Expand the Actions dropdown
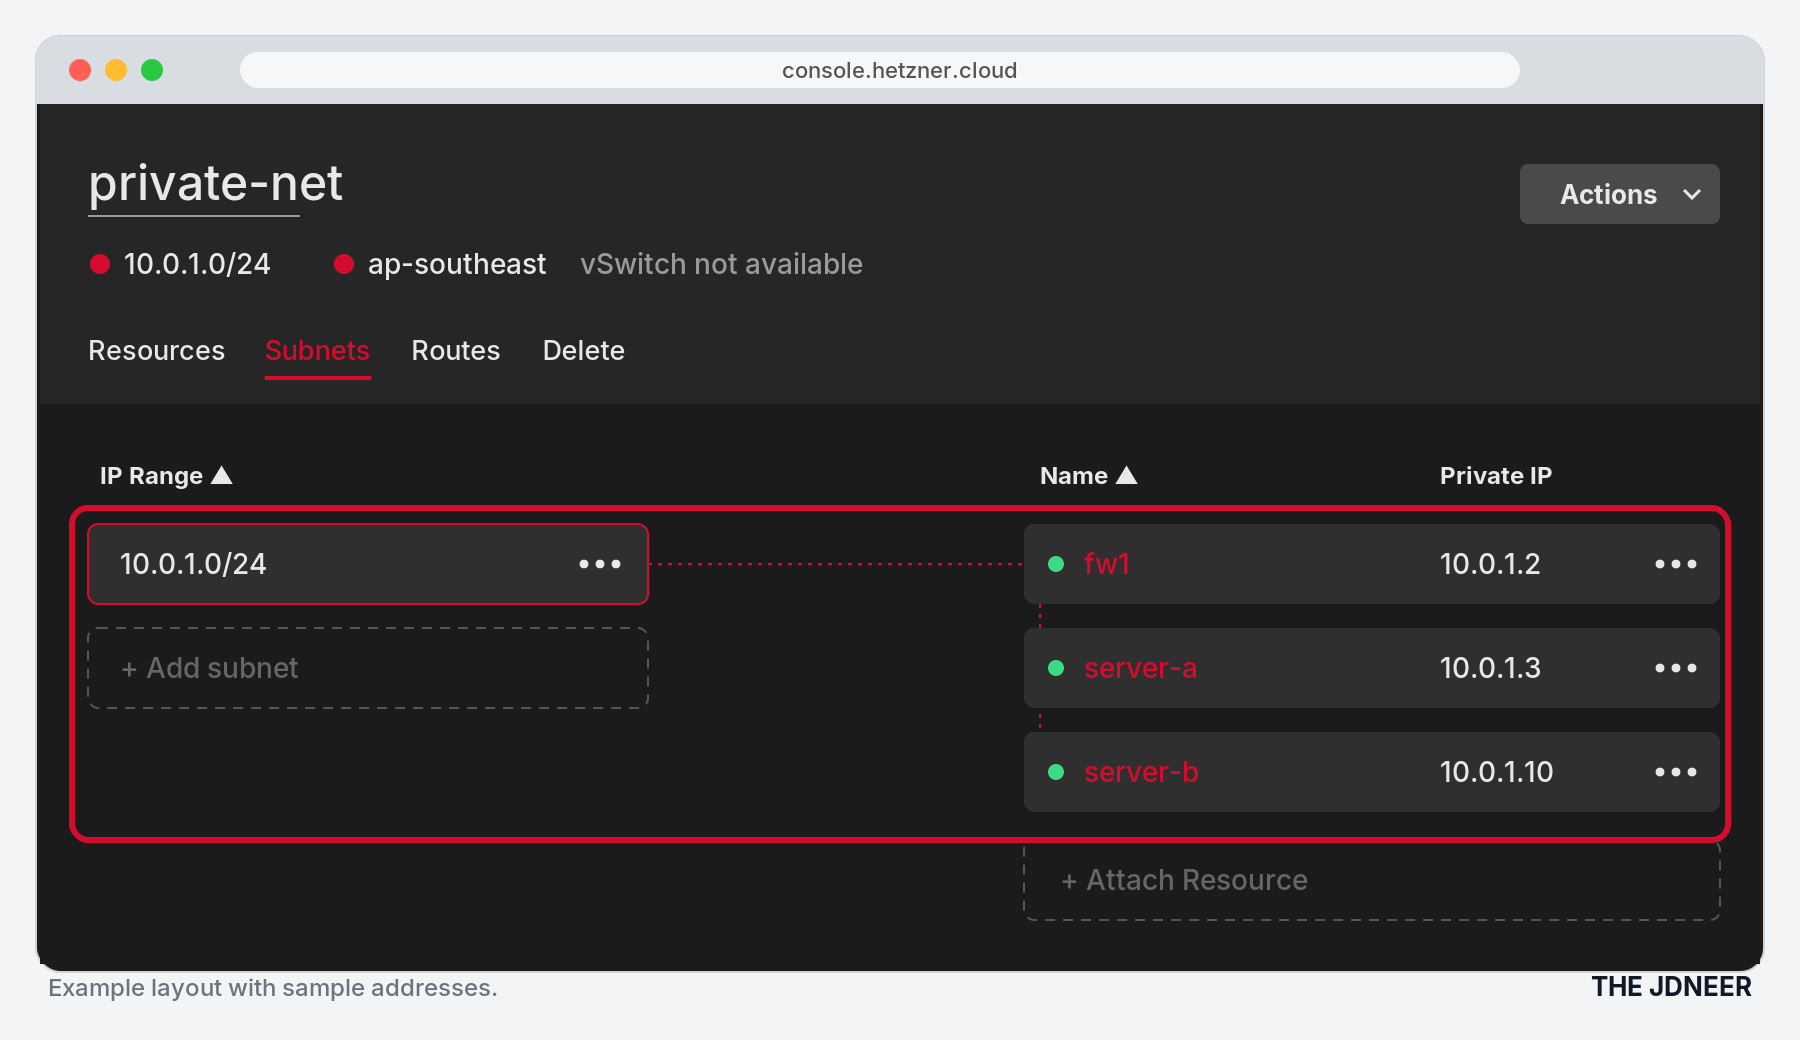 tap(1620, 194)
